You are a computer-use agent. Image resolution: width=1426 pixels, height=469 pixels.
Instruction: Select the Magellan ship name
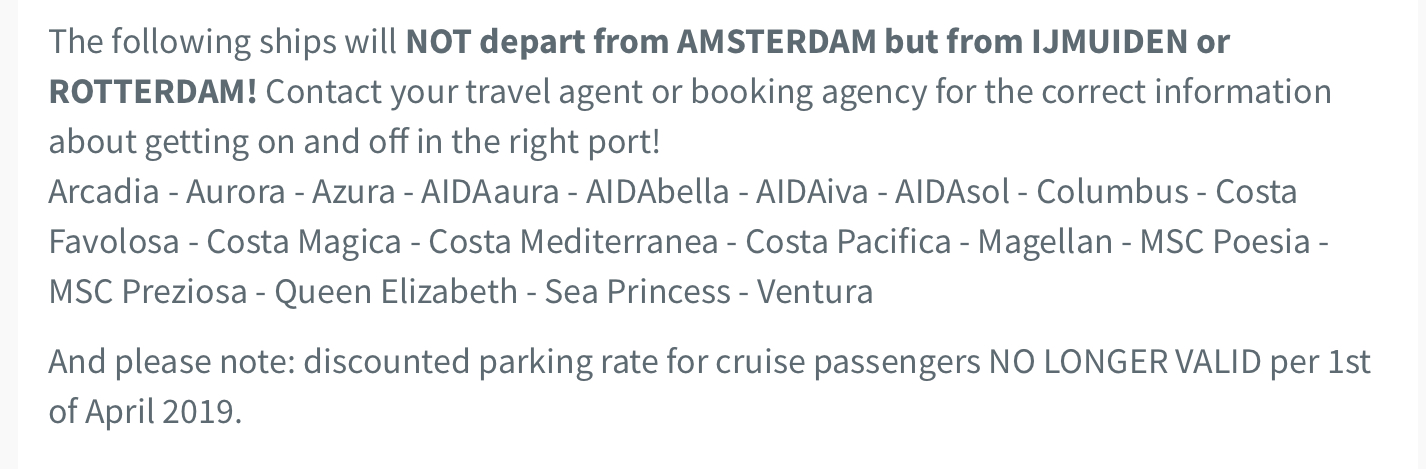click(1044, 241)
